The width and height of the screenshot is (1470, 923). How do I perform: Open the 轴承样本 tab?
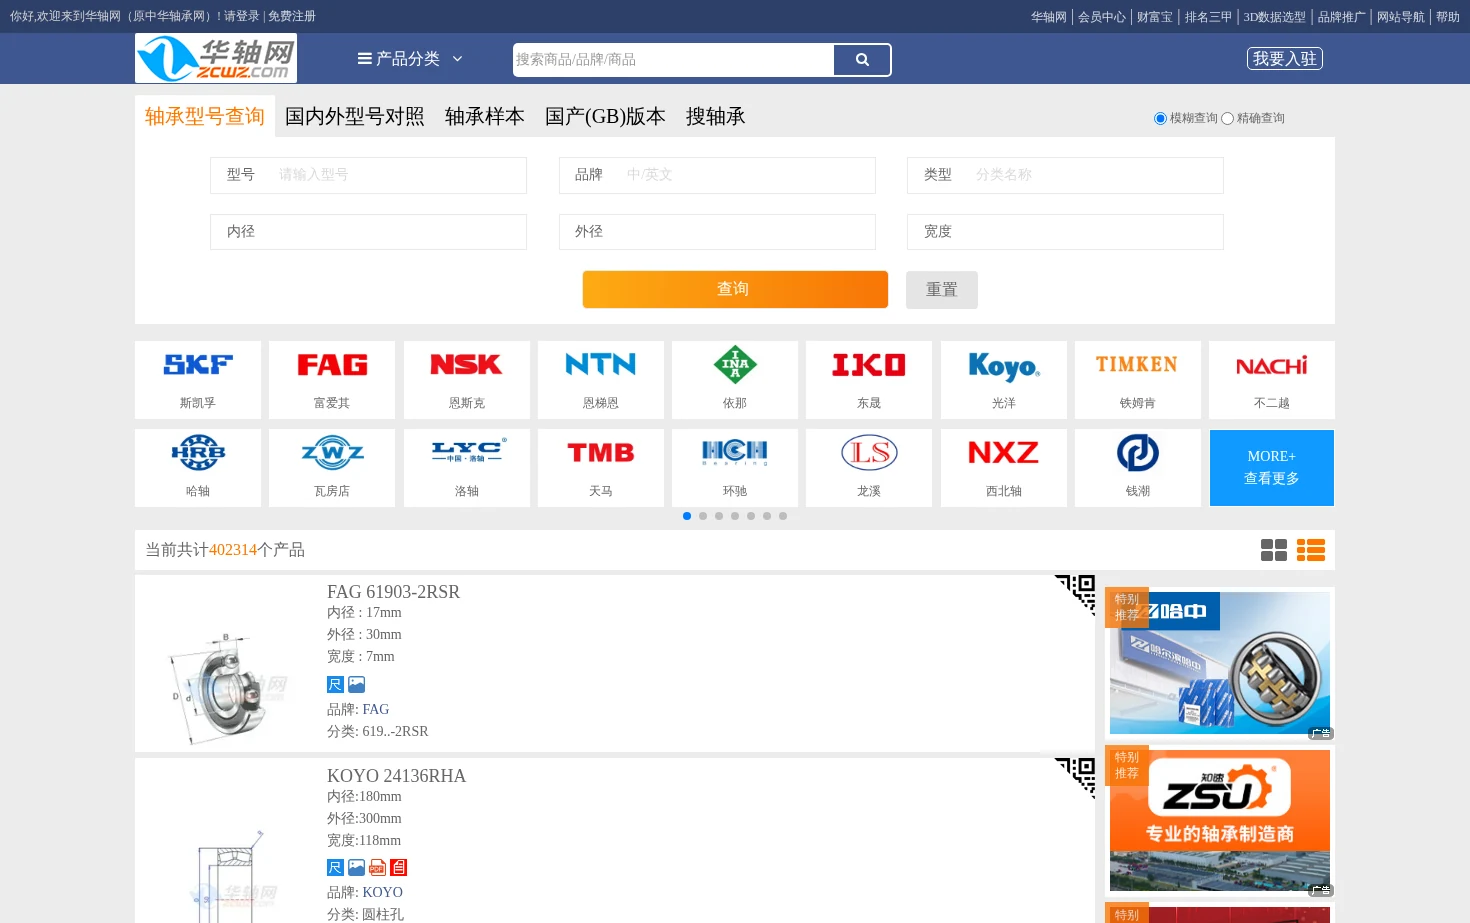pyautogui.click(x=485, y=117)
